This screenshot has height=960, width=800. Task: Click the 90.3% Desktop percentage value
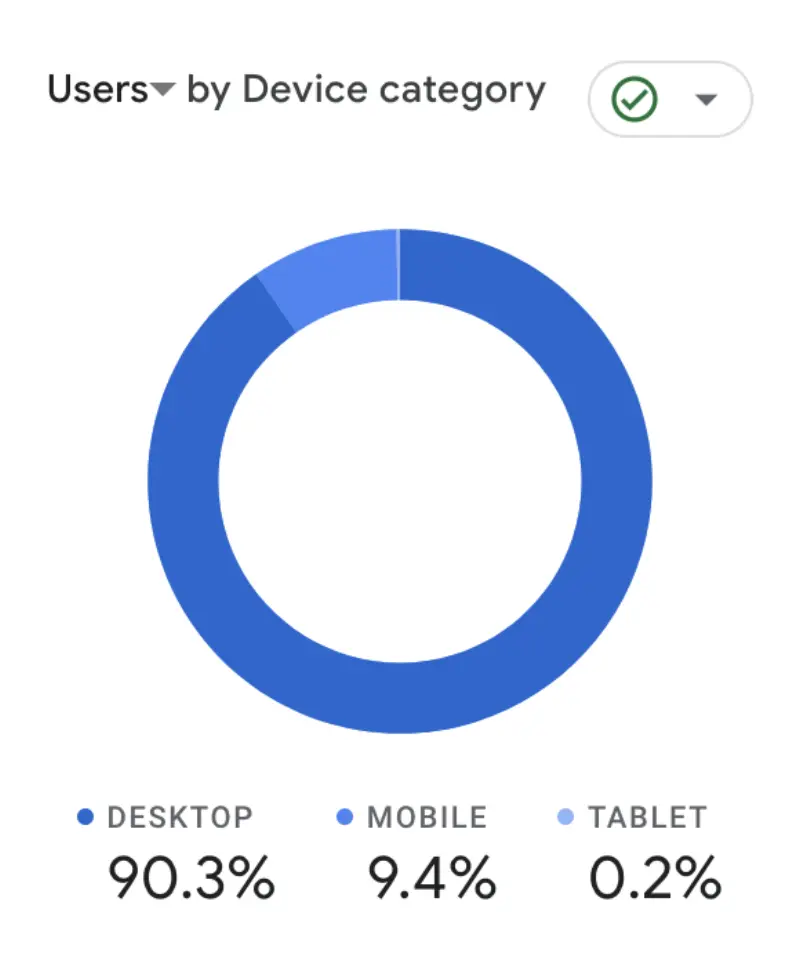(190, 878)
